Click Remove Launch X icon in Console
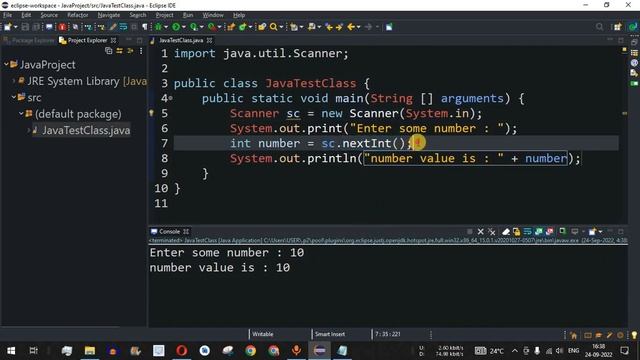This screenshot has height=360, width=640. point(480,232)
